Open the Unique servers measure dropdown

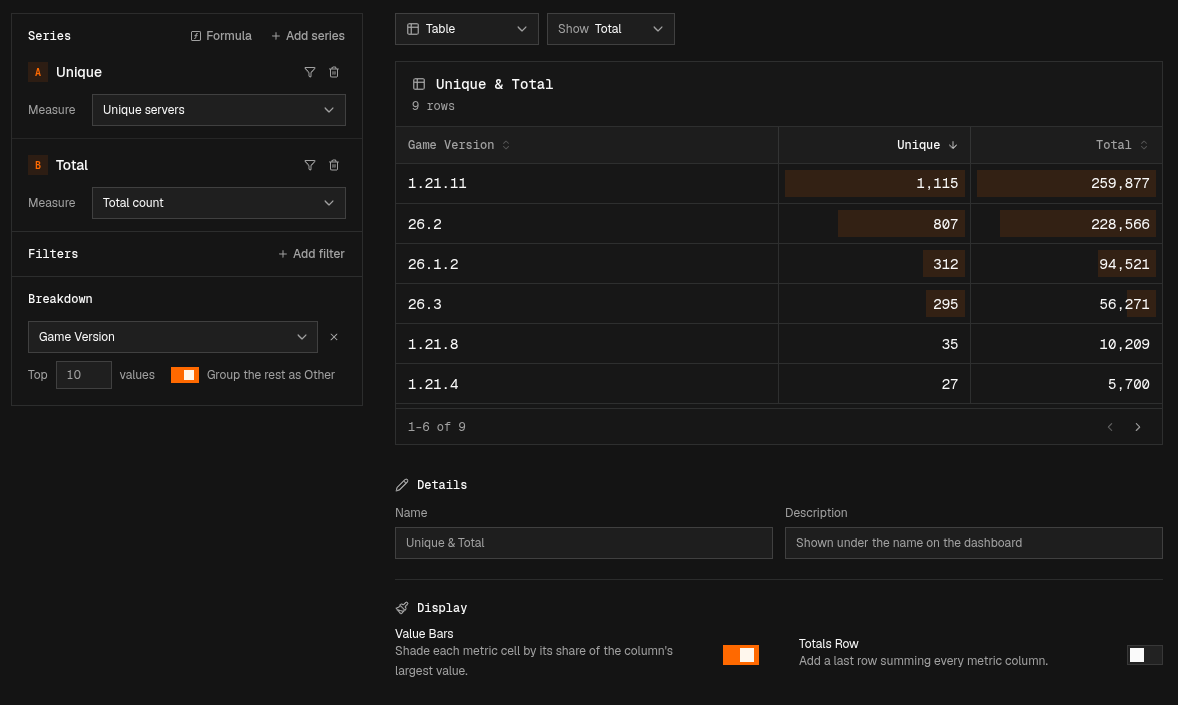pos(219,110)
